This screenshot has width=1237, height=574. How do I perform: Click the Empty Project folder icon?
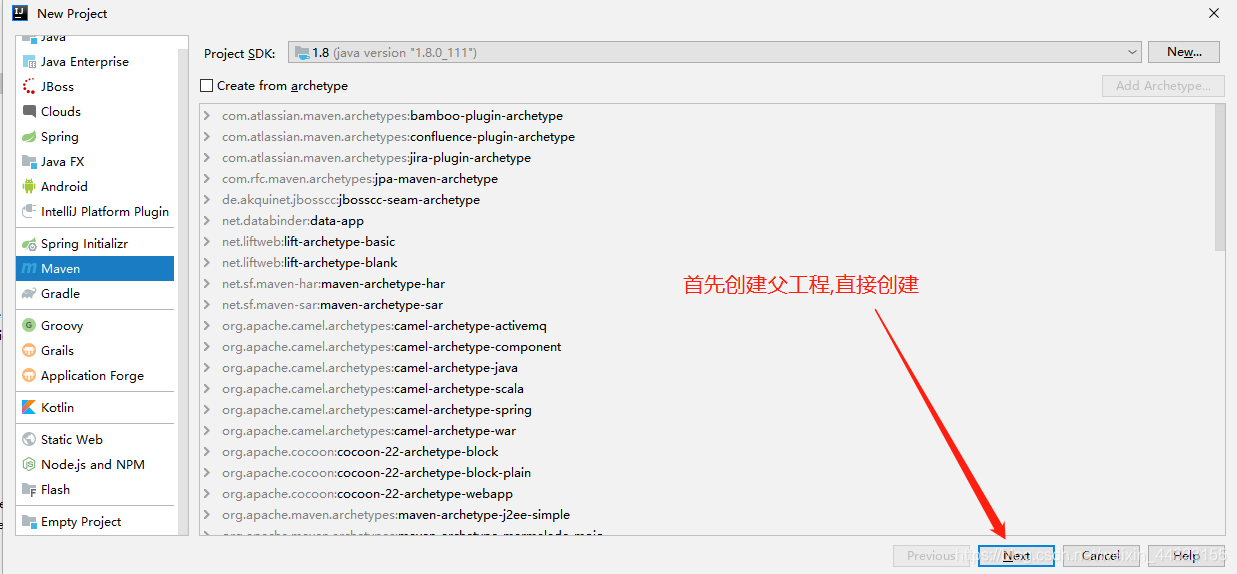[29, 522]
